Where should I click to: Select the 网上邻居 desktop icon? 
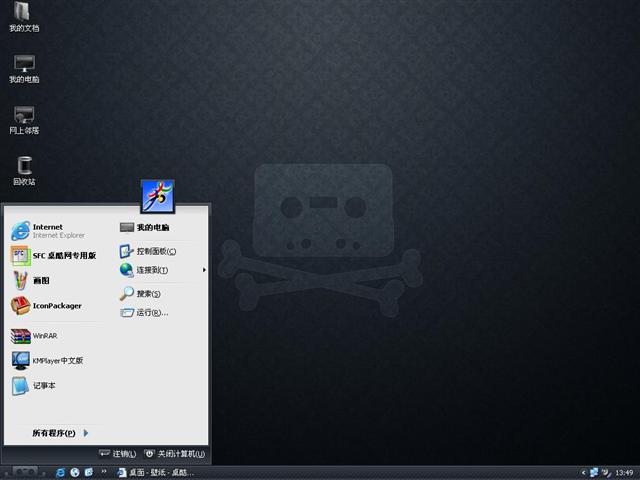point(24,120)
